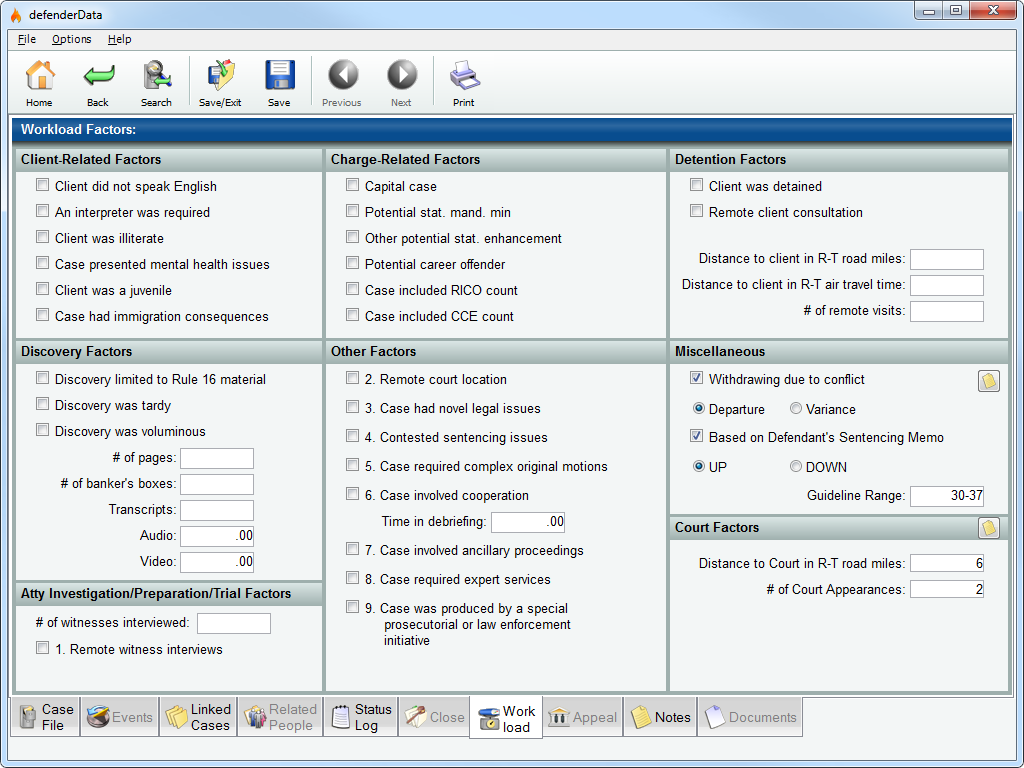Check Case presented mental health issues
This screenshot has height=768, width=1024.
(x=42, y=263)
